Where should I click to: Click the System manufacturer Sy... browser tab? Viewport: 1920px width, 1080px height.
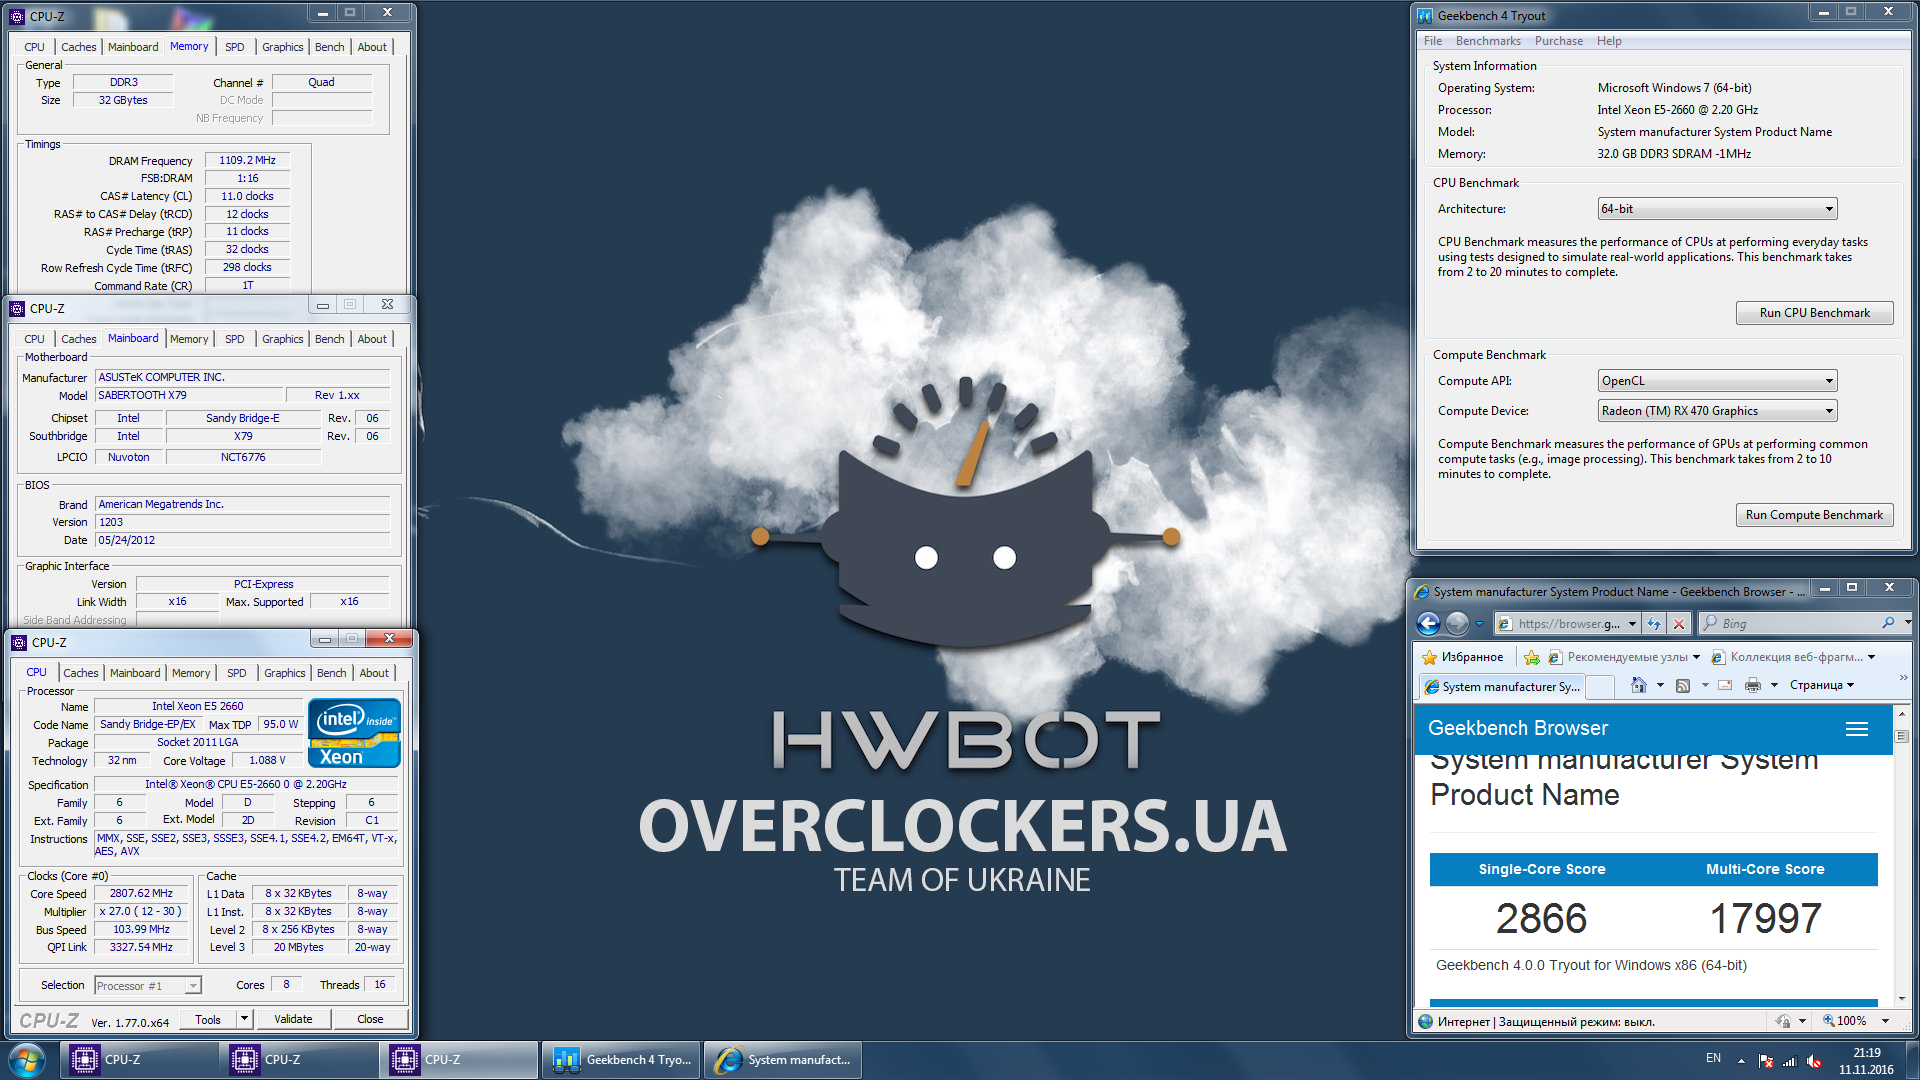[x=1501, y=686]
